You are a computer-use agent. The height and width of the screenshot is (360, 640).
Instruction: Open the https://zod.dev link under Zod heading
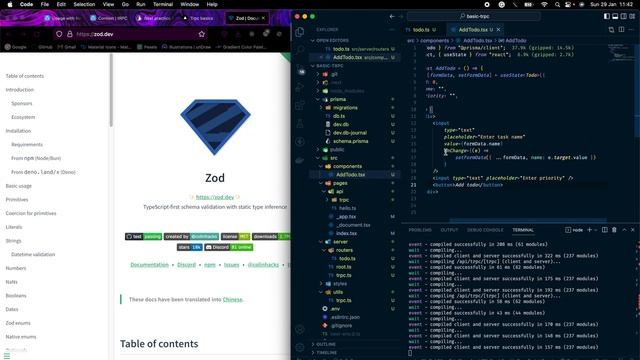tap(215, 197)
